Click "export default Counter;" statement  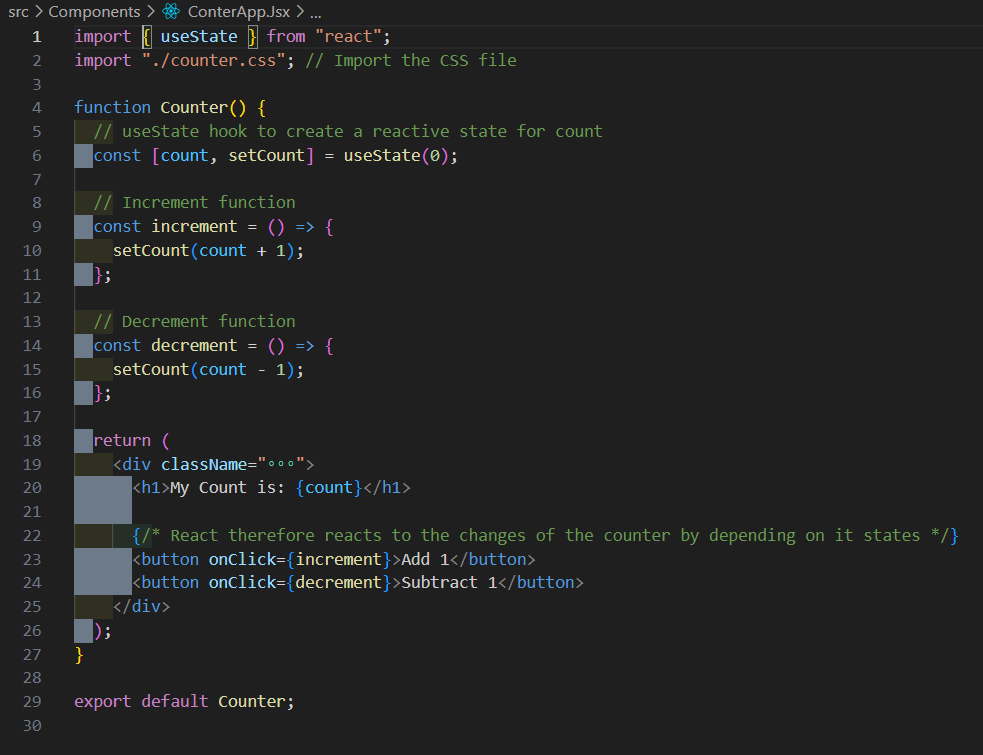[184, 701]
